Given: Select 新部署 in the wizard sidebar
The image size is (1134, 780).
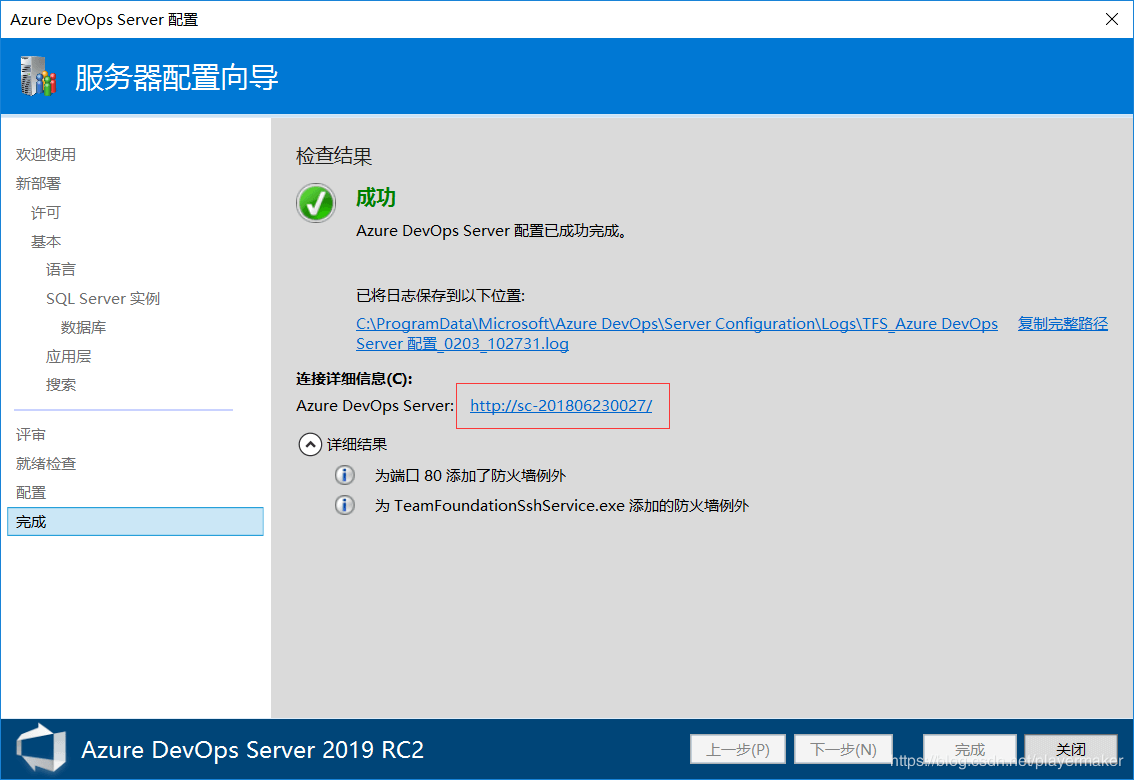Looking at the screenshot, I should pyautogui.click(x=38, y=184).
